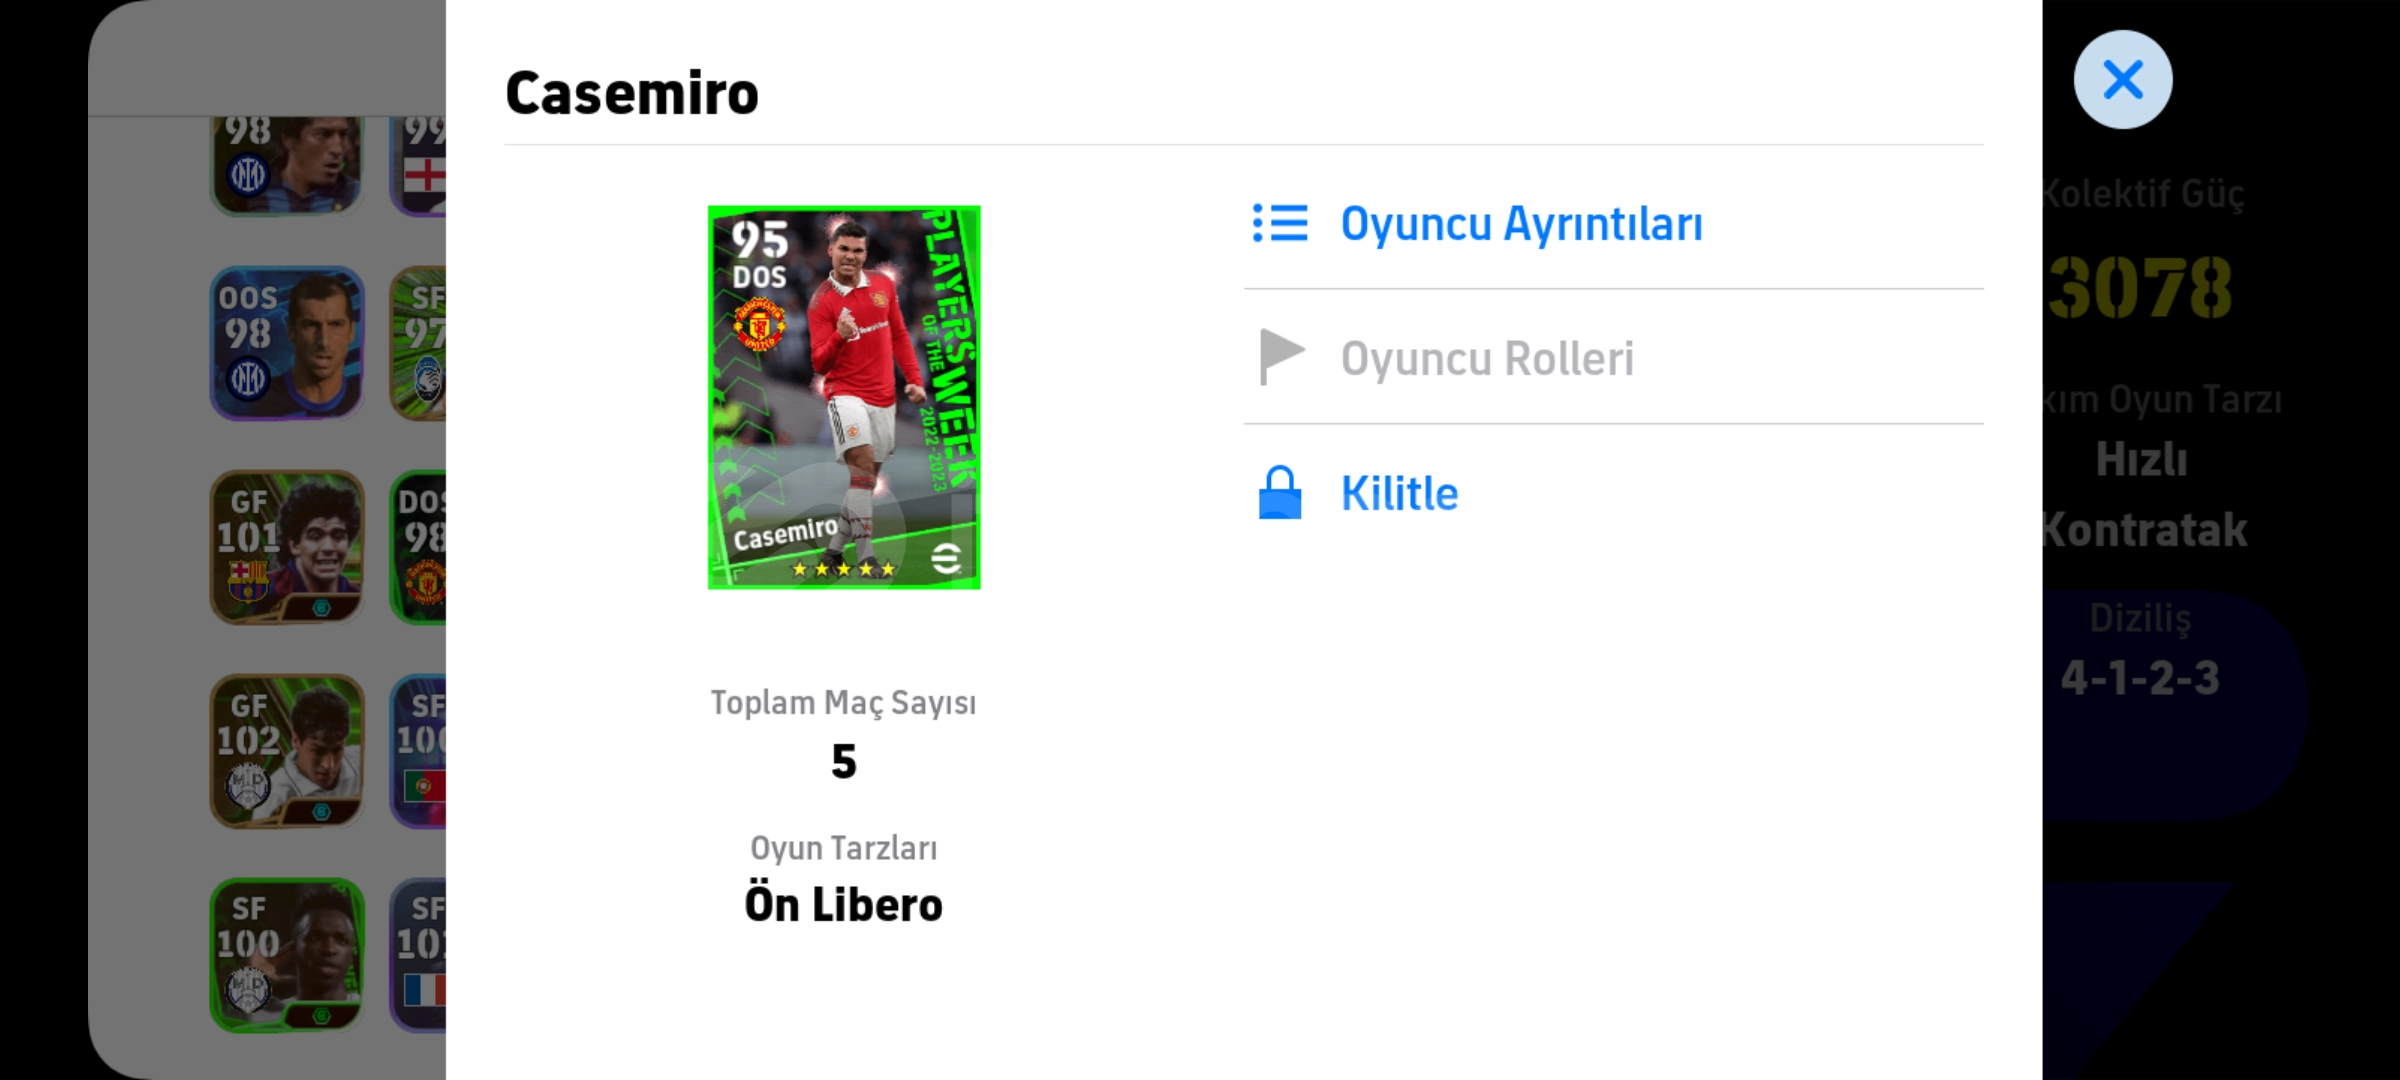Select the OOS 98 Inter player card
The image size is (2400, 1080).
(x=287, y=343)
